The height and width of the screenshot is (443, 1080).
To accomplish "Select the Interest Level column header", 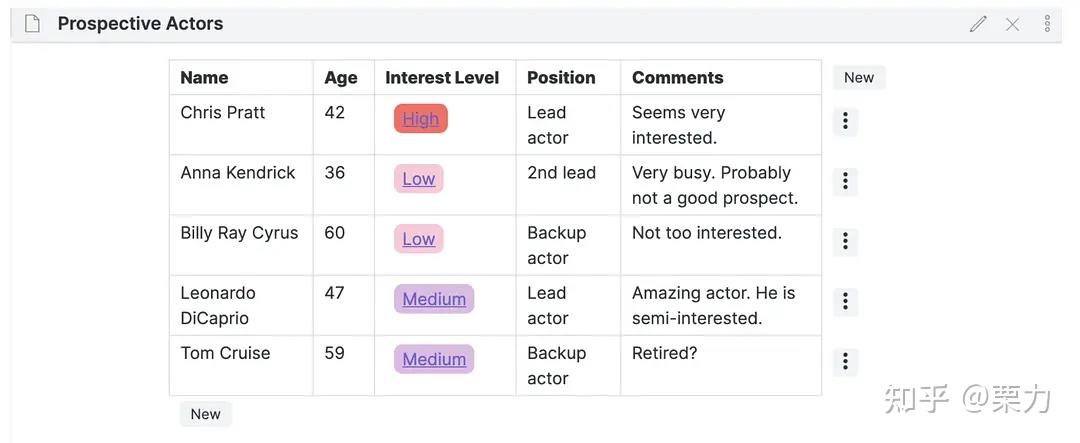I will coord(442,78).
